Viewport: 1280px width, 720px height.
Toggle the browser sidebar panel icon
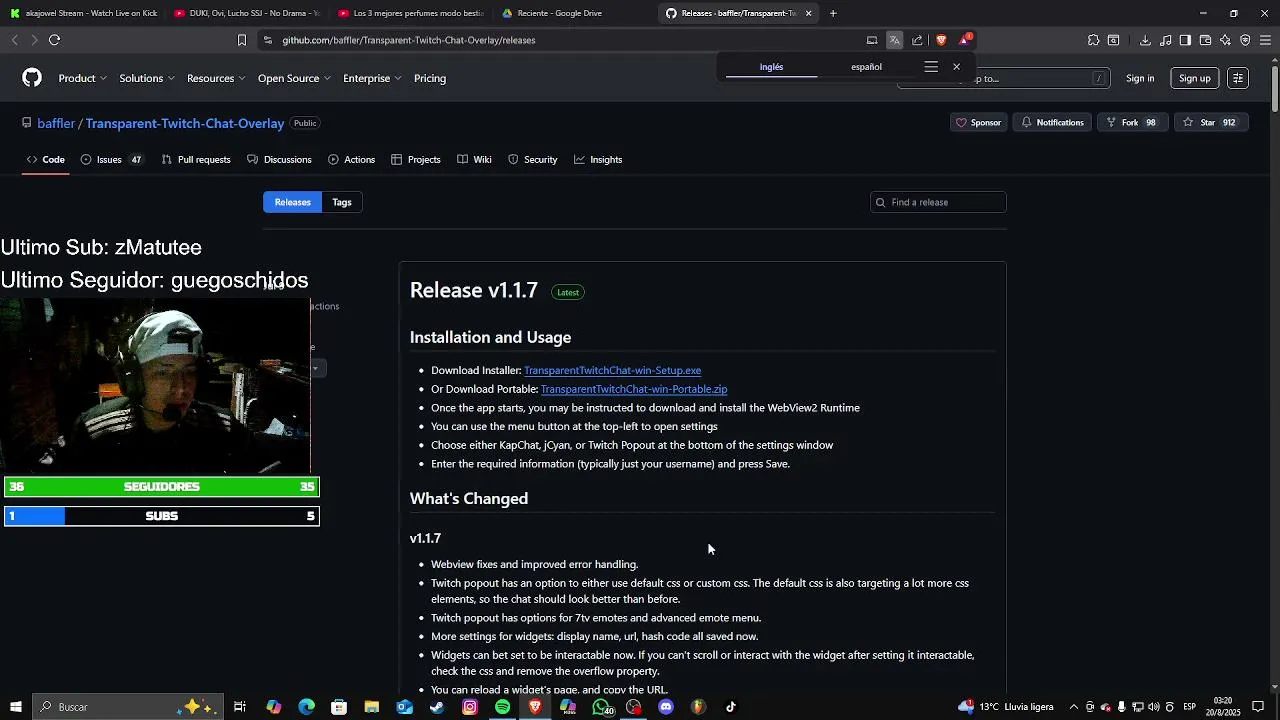coord(1185,40)
